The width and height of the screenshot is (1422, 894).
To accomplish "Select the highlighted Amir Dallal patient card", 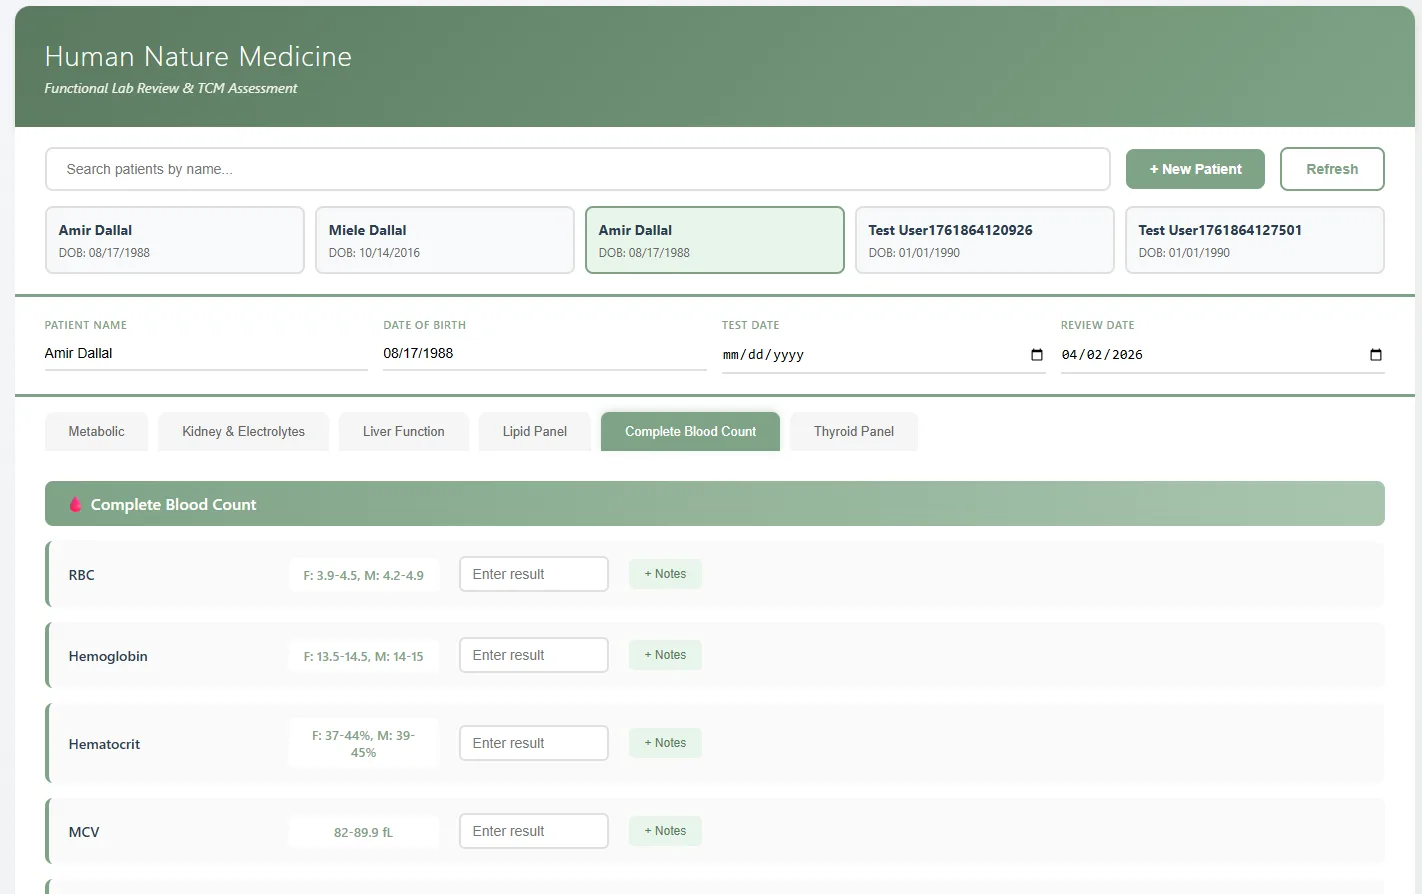I will click(715, 240).
